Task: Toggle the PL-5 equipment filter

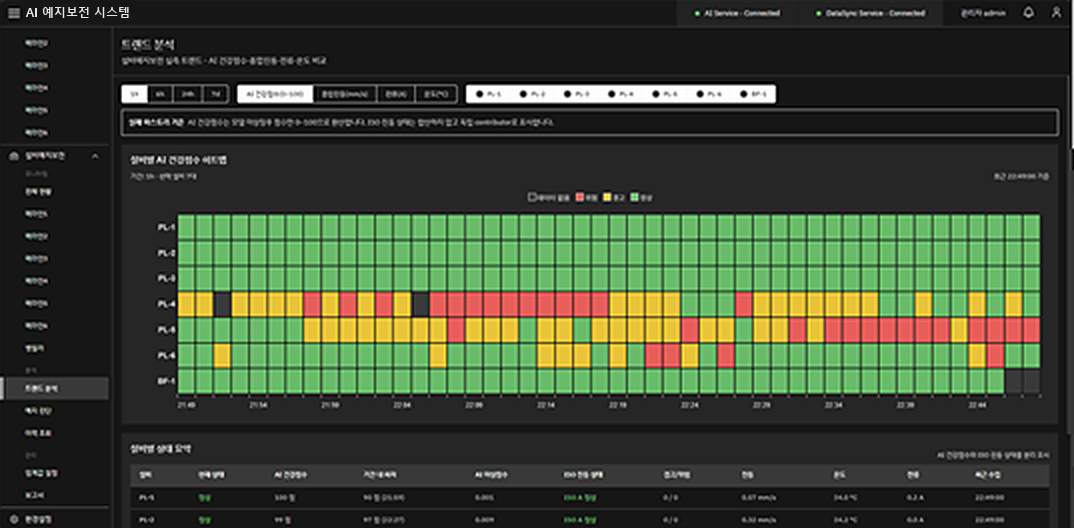Action: tap(666, 94)
